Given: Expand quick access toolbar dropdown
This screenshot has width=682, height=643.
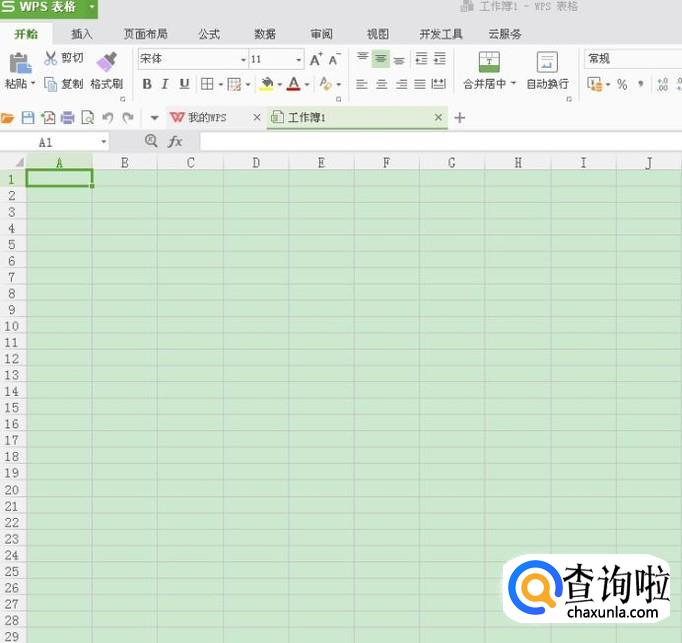Looking at the screenshot, I should [x=154, y=117].
